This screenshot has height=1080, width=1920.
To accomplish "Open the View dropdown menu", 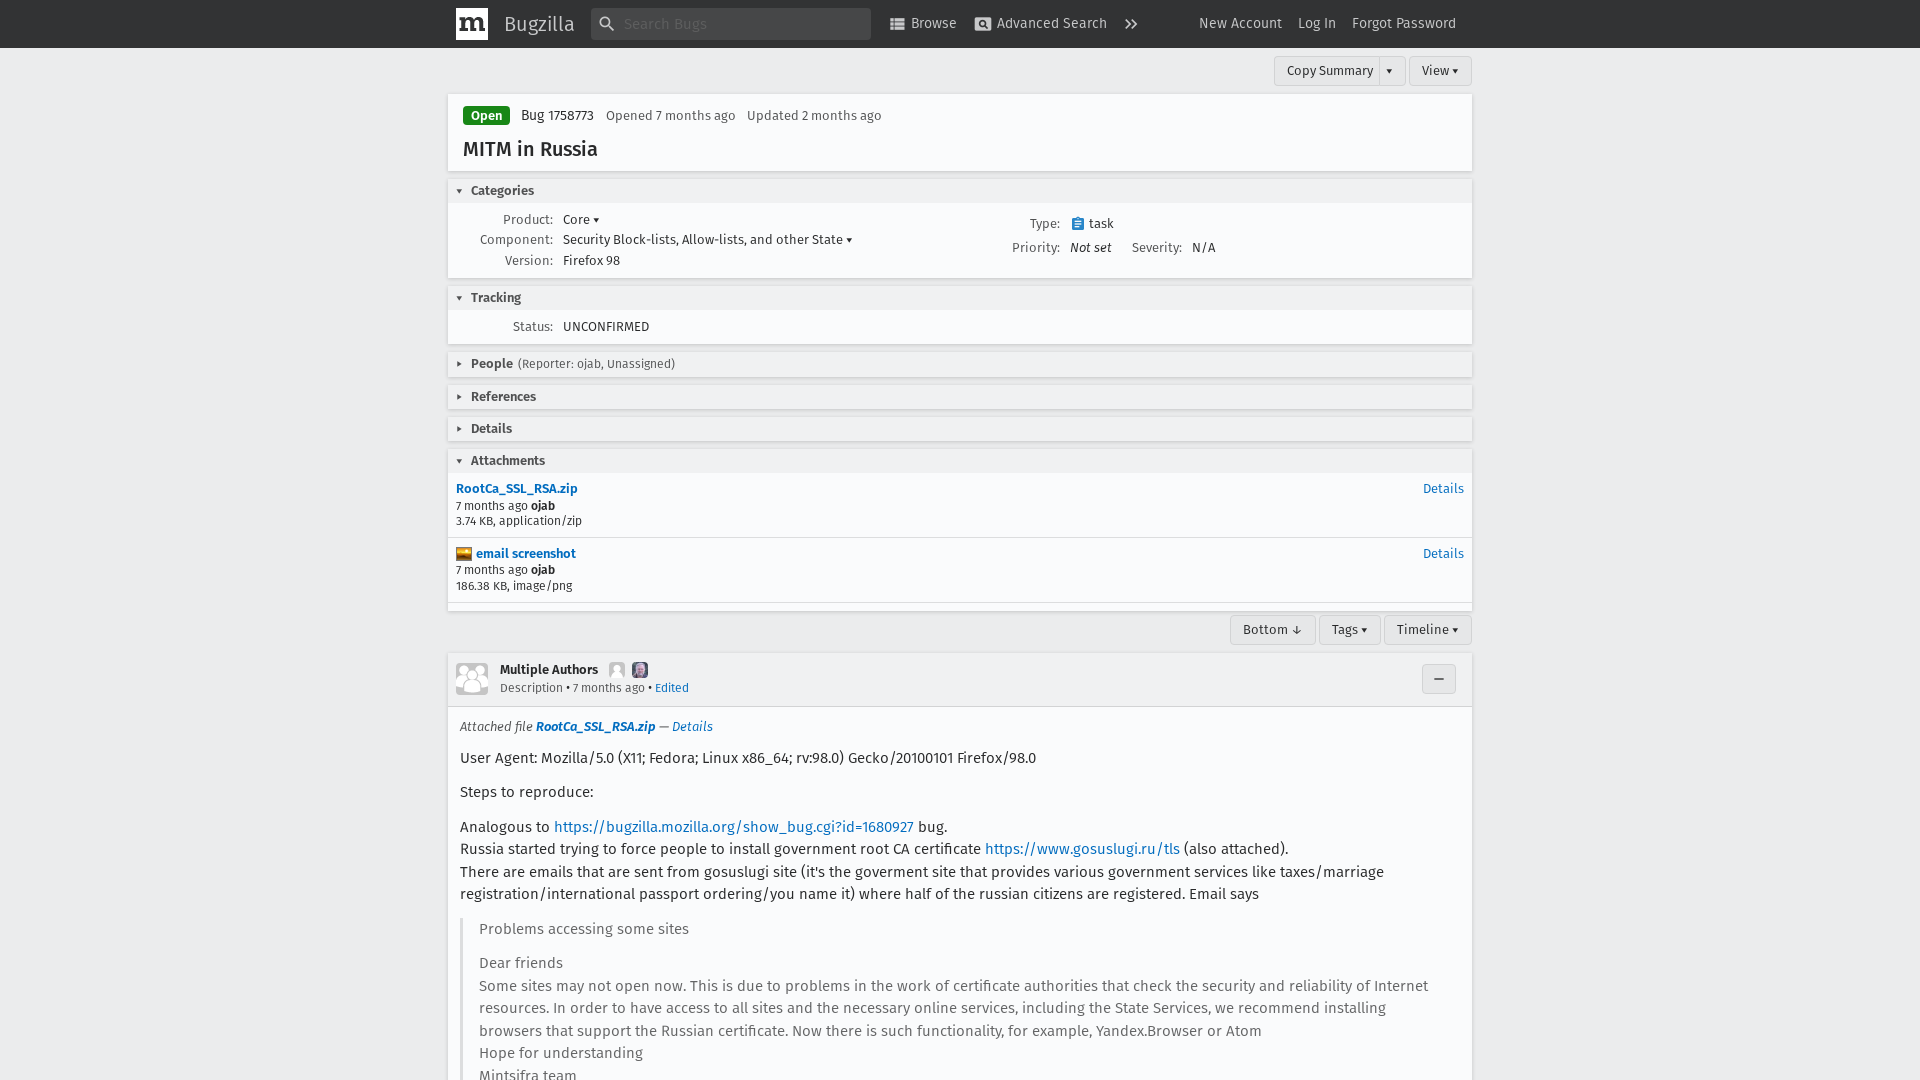I will click(x=1440, y=71).
